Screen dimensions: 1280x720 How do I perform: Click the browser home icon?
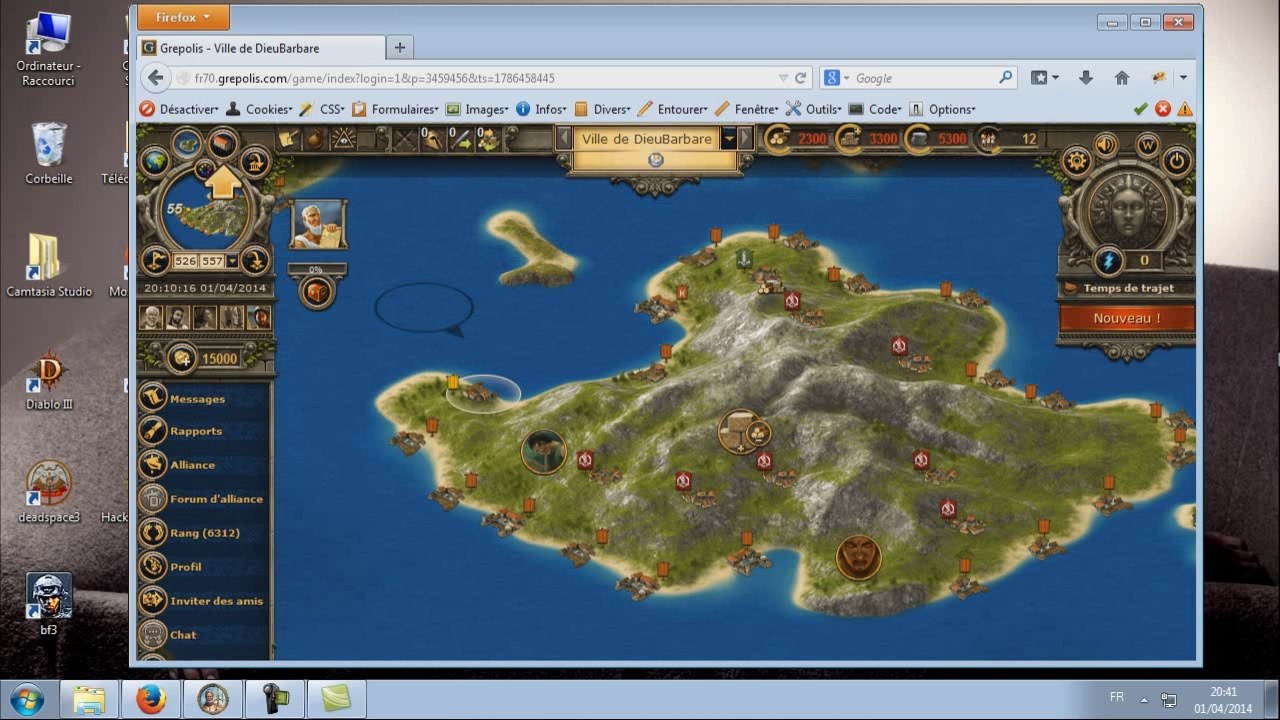click(x=1121, y=78)
